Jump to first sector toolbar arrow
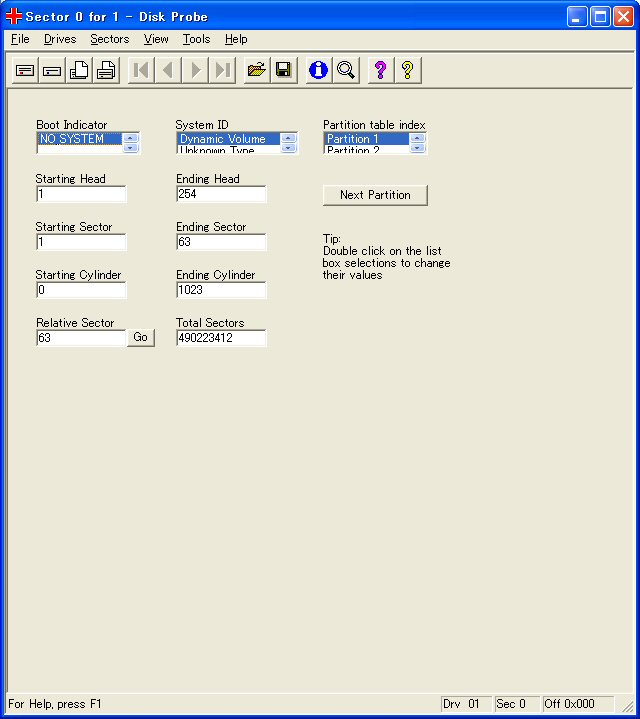Viewport: 640px width, 719px height. pyautogui.click(x=141, y=70)
